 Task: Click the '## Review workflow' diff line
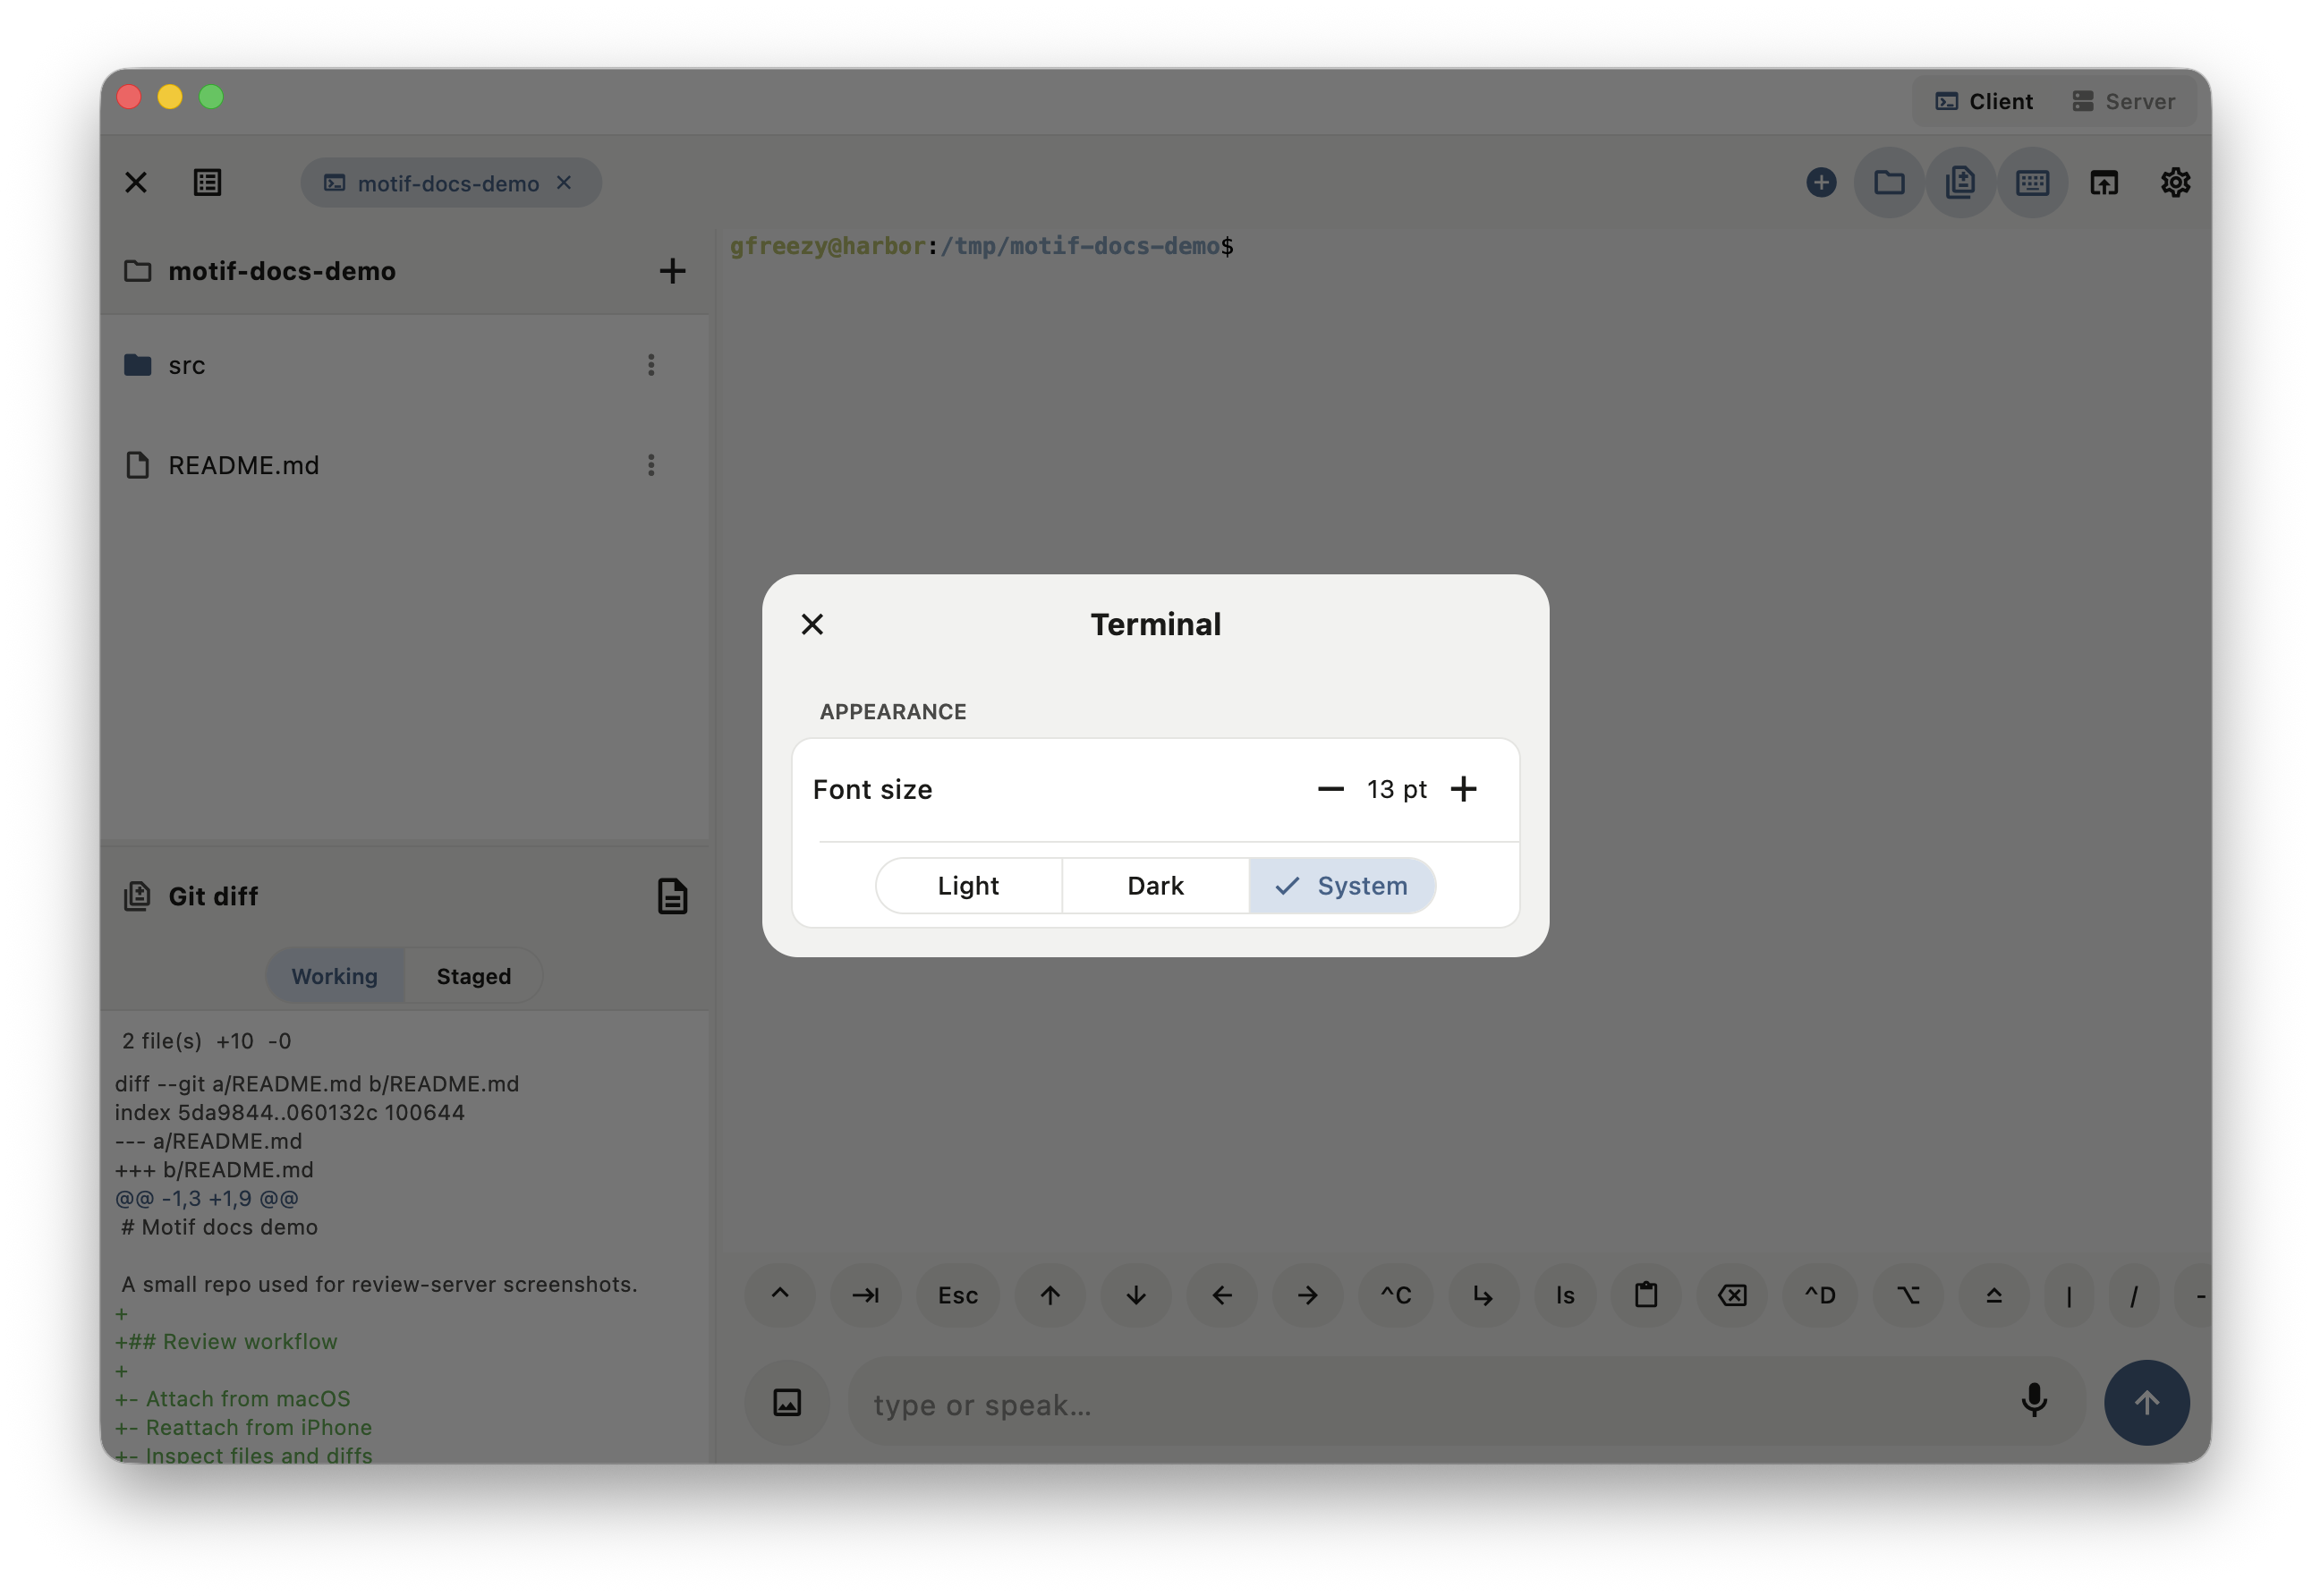(x=226, y=1341)
